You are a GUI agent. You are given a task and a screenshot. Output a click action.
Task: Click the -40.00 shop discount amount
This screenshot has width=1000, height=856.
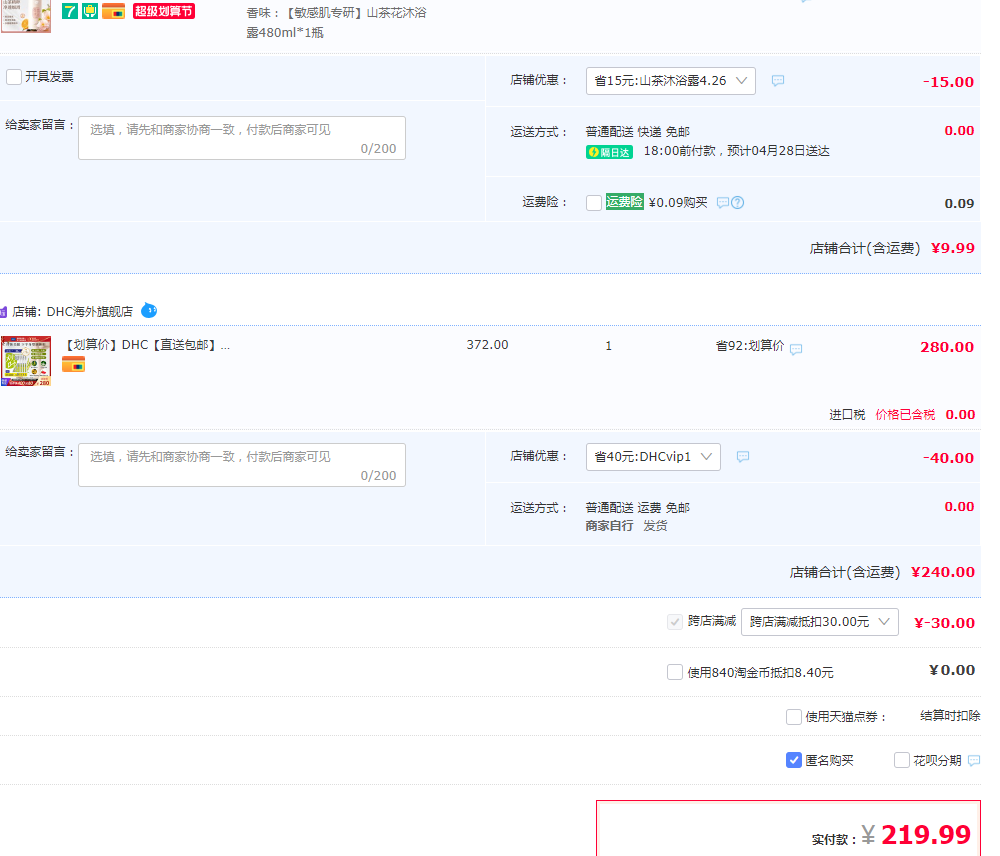point(948,458)
